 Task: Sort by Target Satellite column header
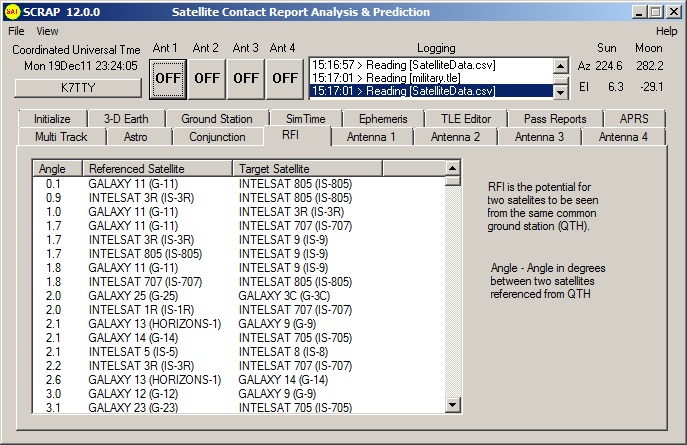pos(308,169)
